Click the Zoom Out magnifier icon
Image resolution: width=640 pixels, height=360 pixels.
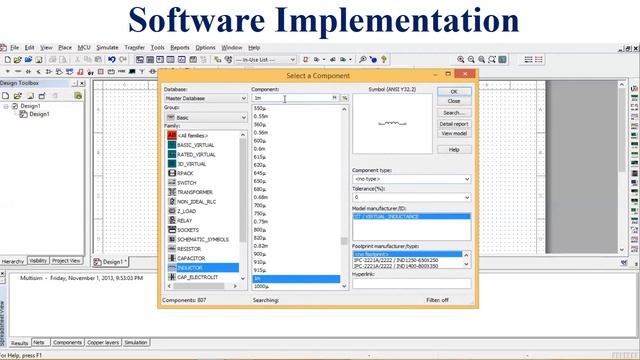[471, 60]
